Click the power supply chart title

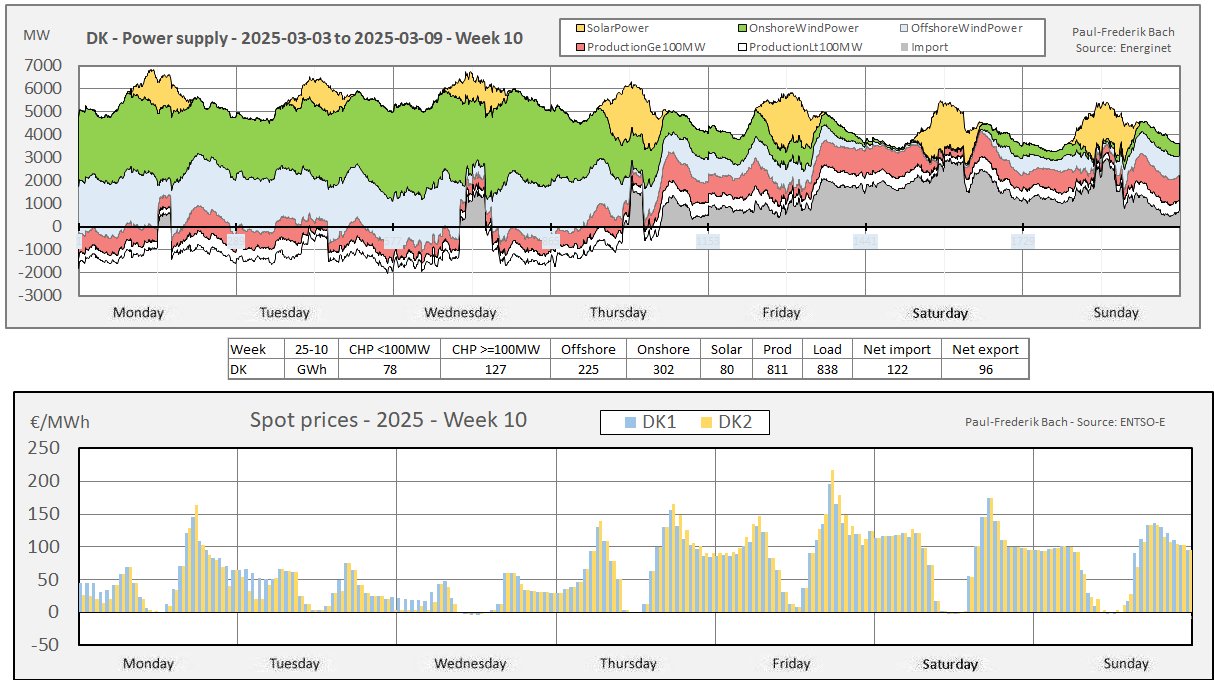(304, 38)
